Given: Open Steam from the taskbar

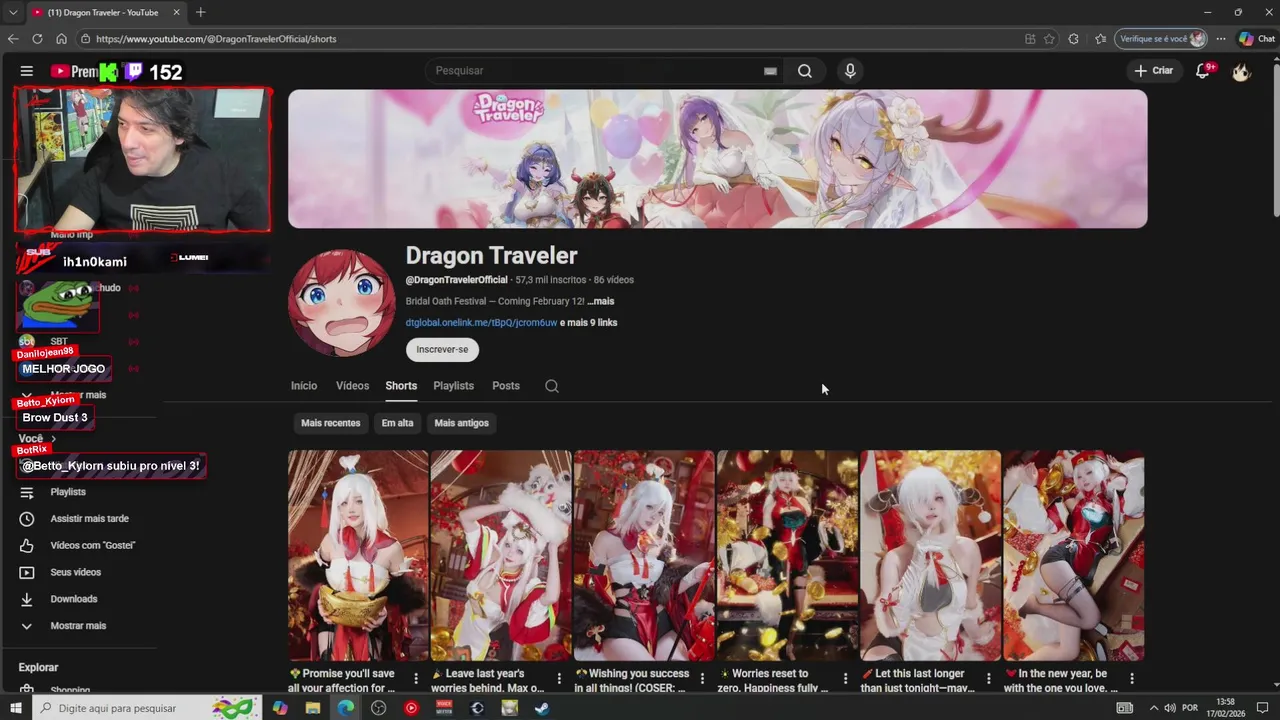Looking at the screenshot, I should (x=541, y=708).
